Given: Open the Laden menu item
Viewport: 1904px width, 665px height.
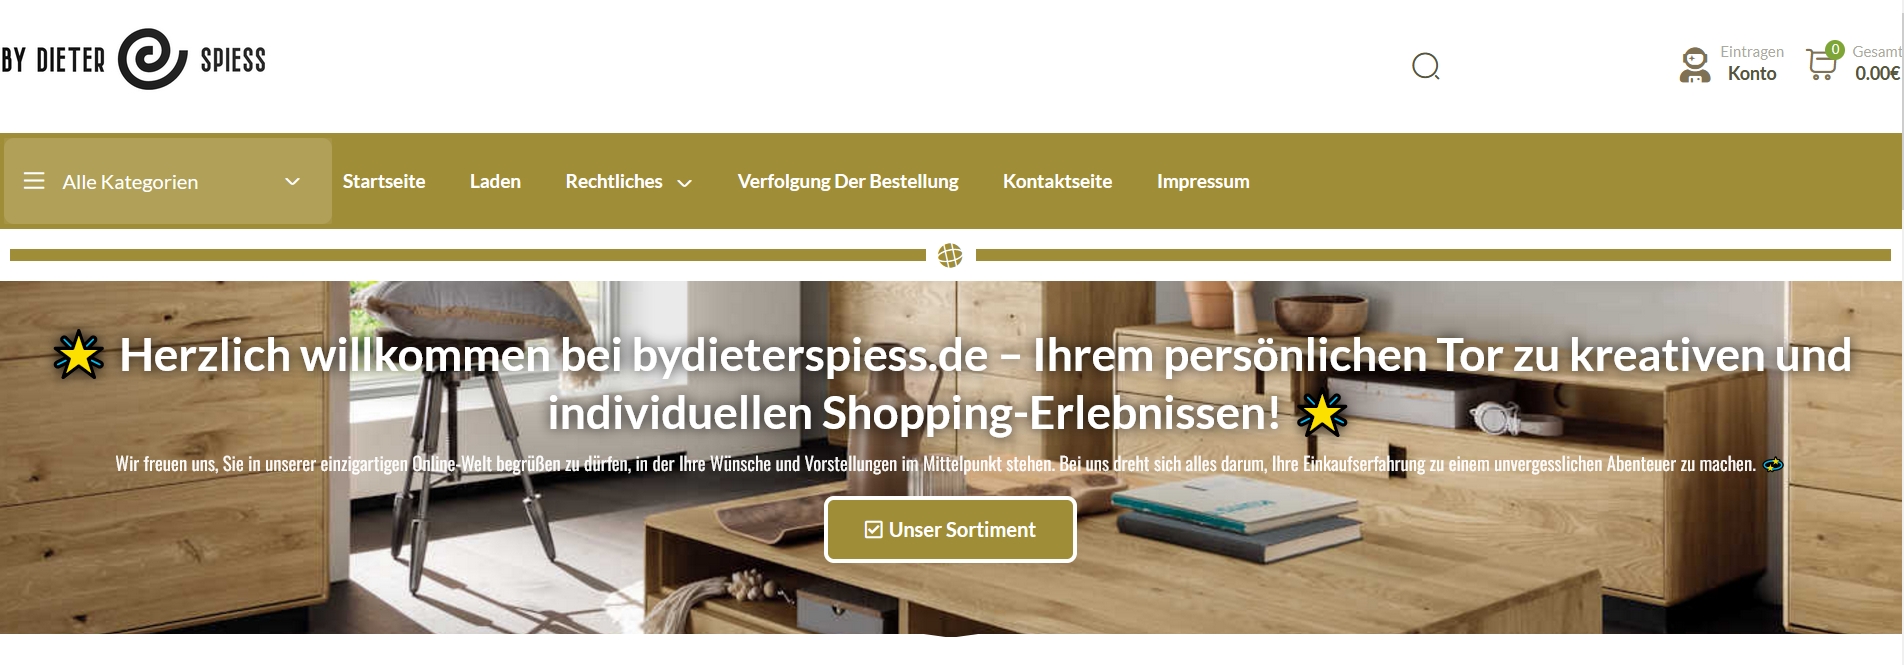Looking at the screenshot, I should [x=495, y=181].
